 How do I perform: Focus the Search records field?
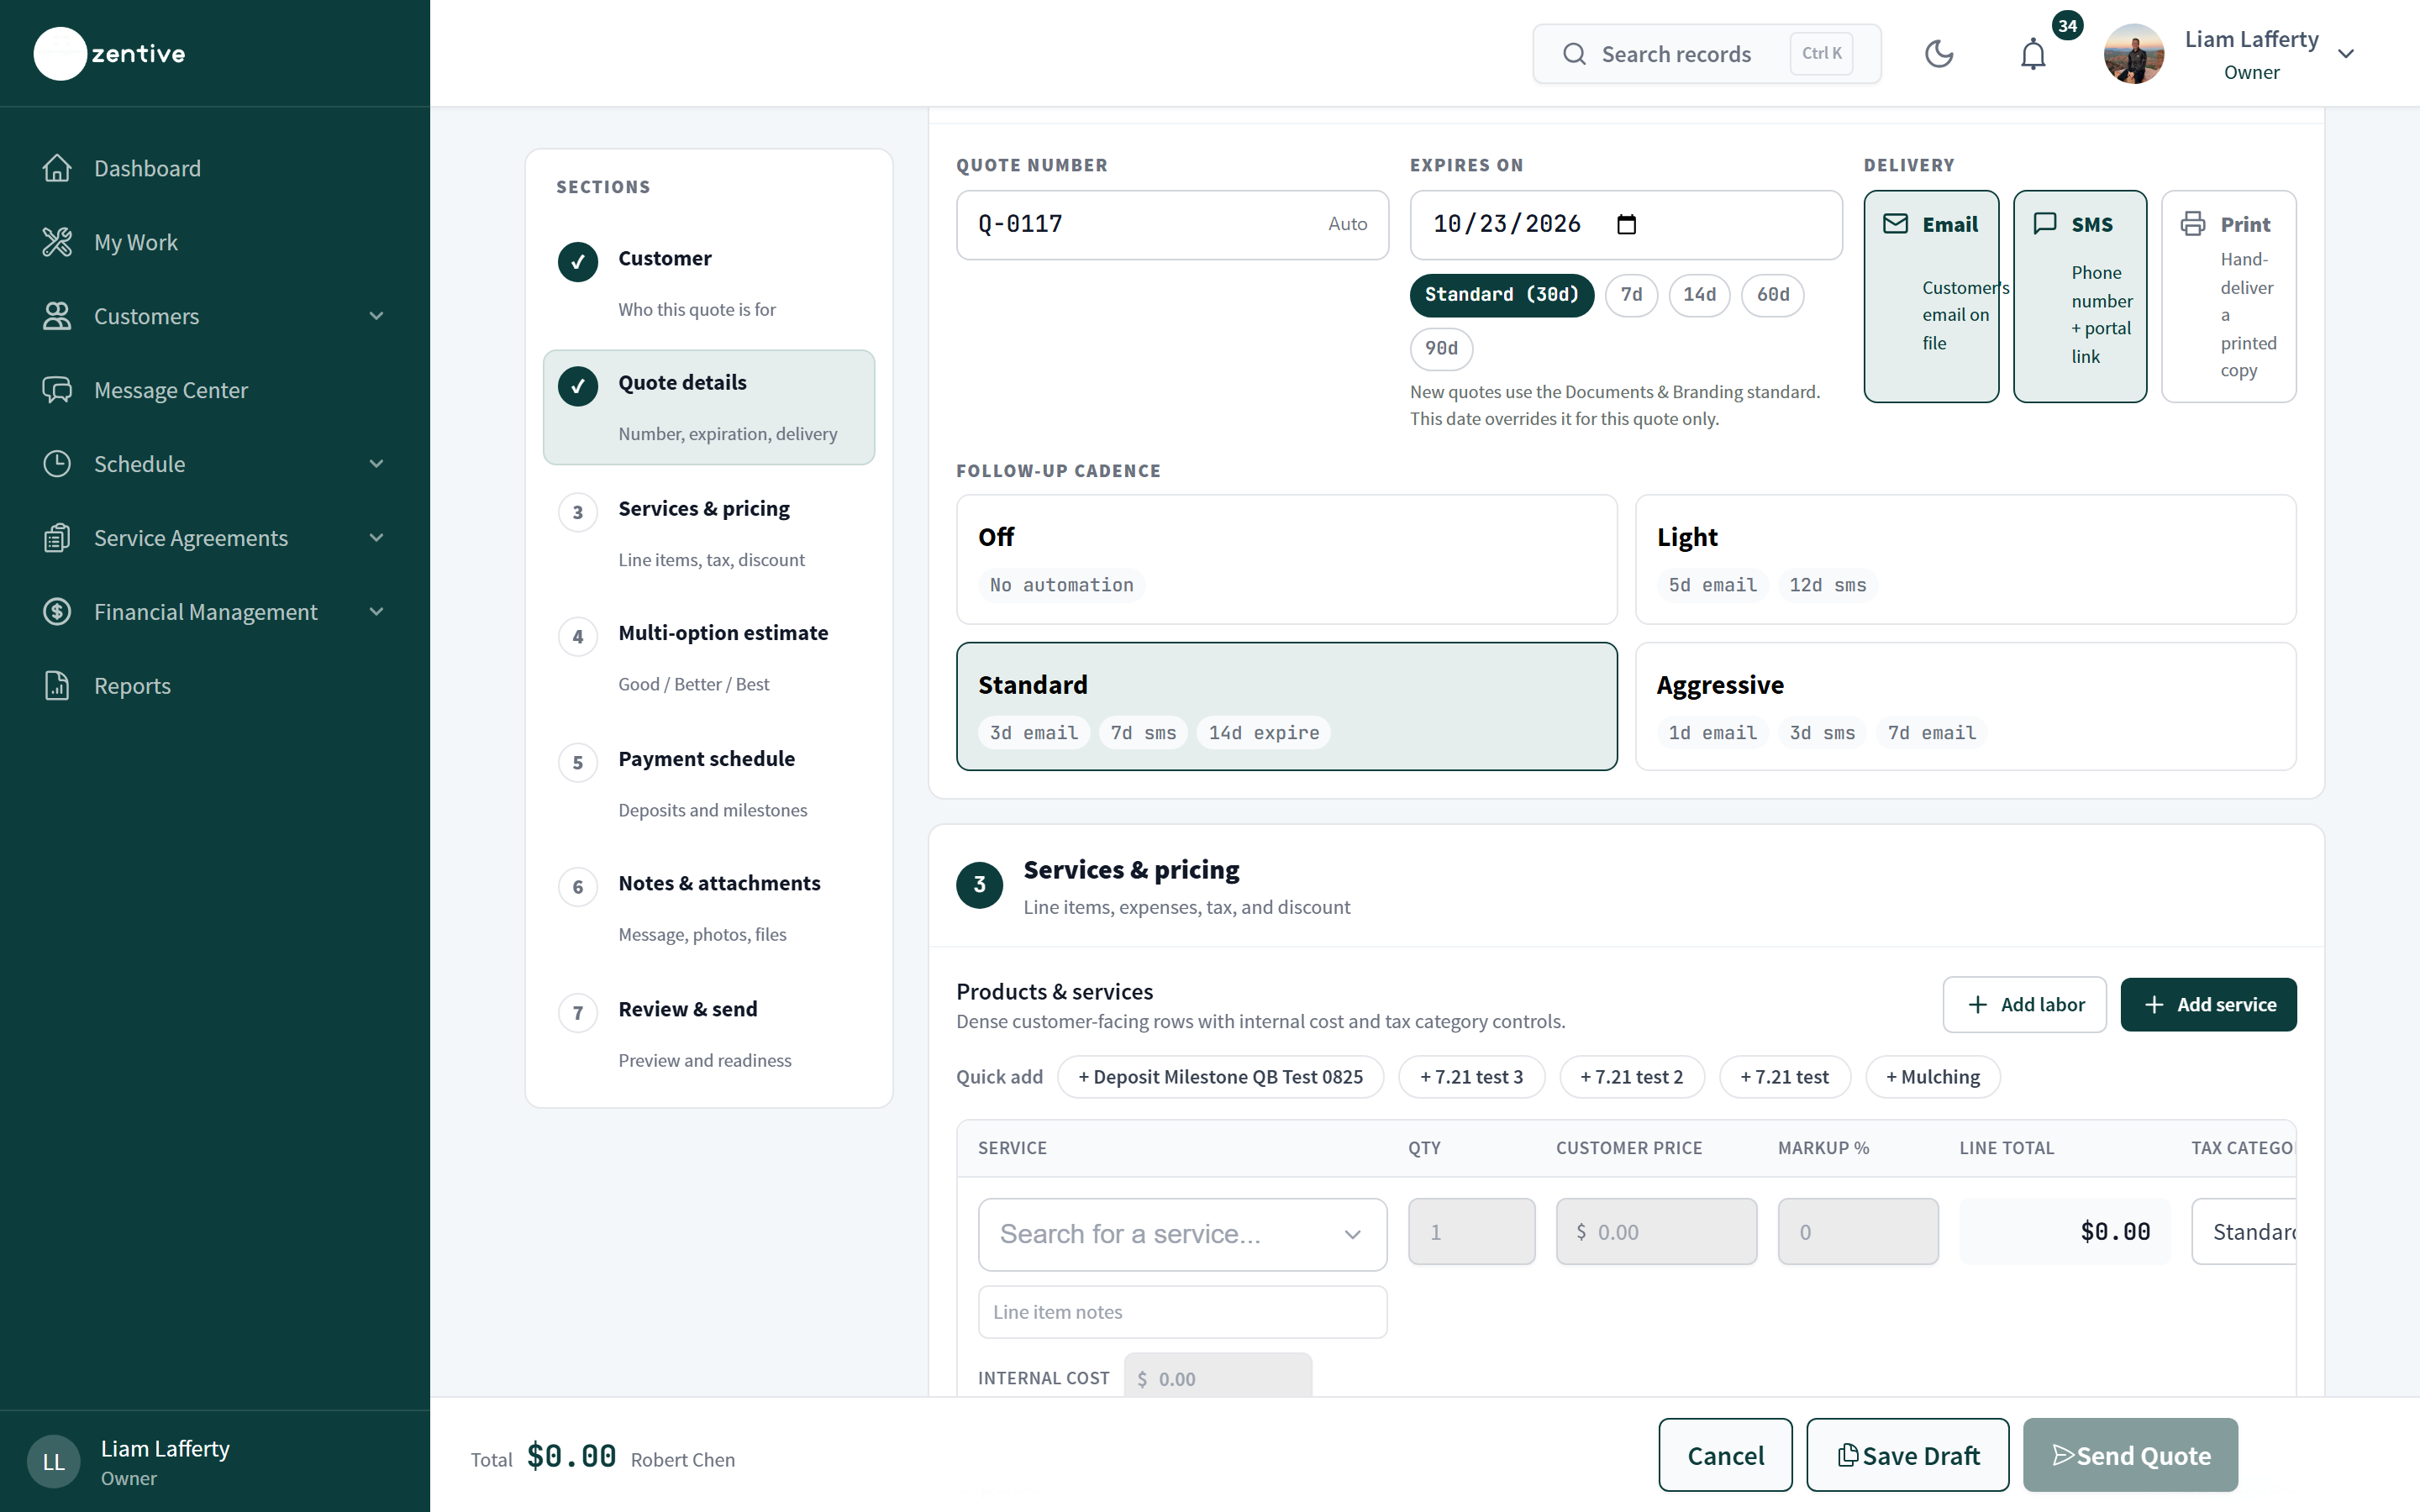click(1706, 54)
